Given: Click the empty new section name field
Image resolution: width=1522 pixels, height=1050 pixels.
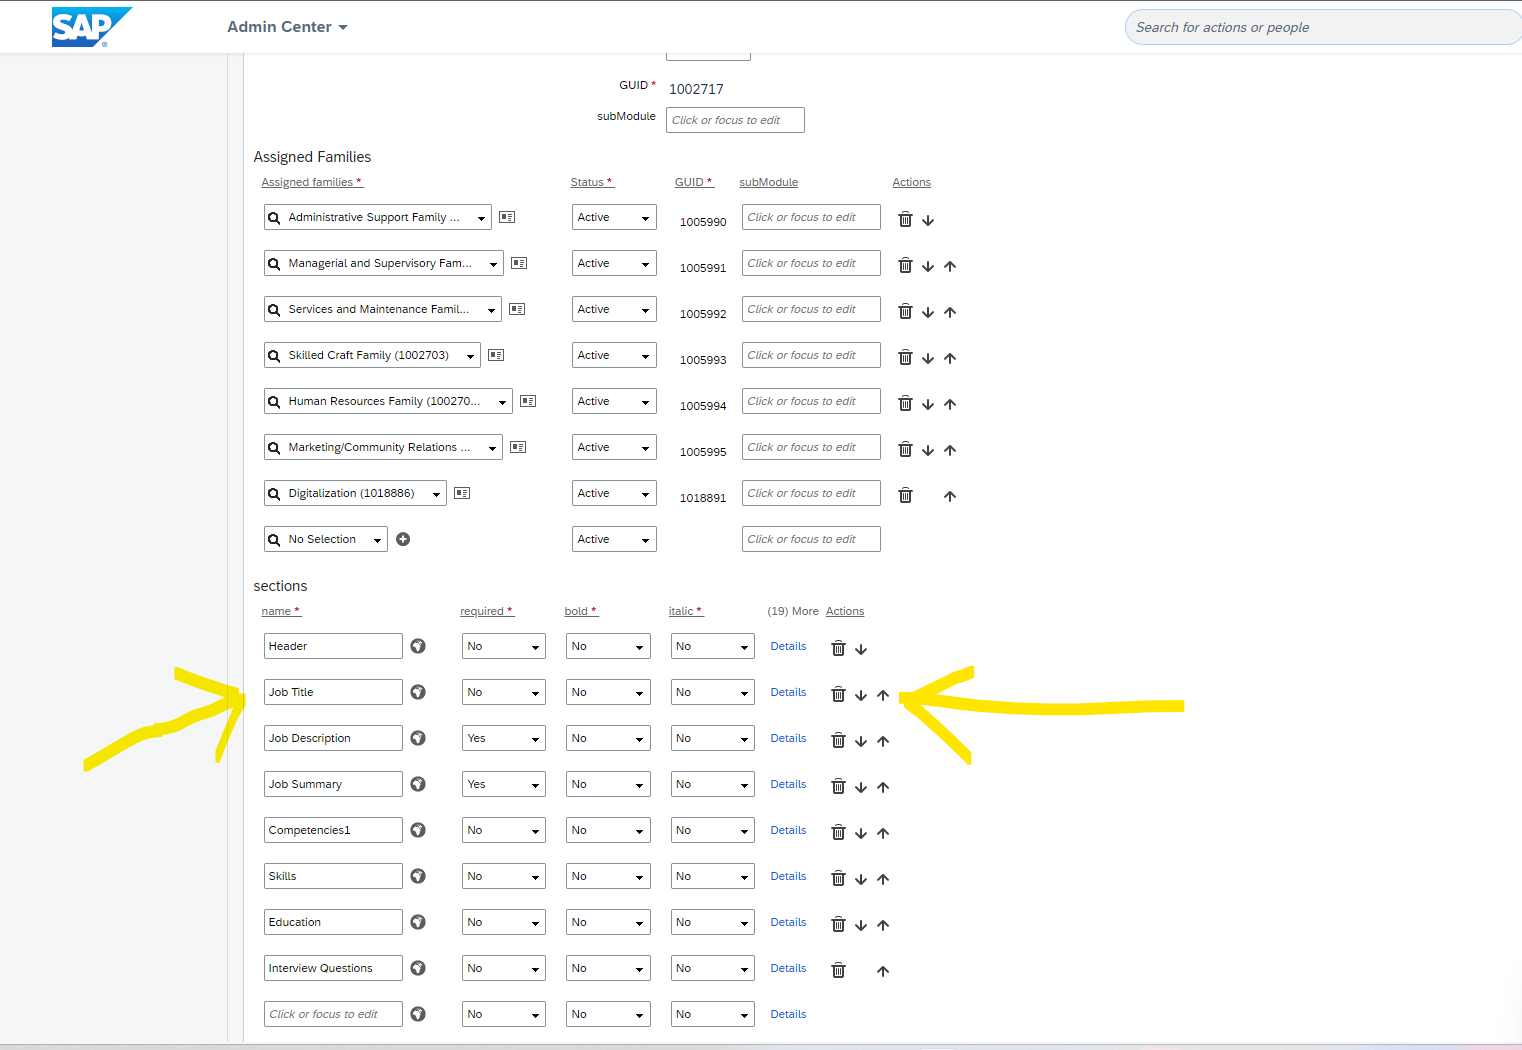Looking at the screenshot, I should 333,1014.
